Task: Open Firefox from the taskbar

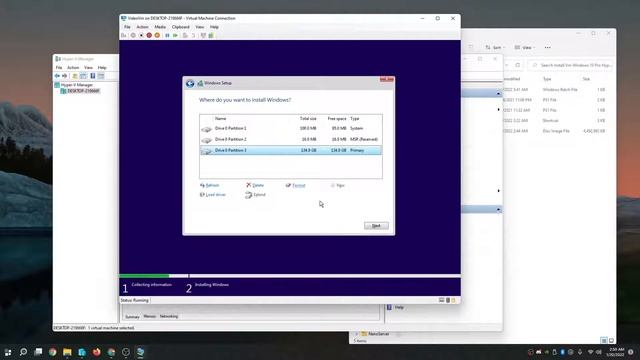Action: pos(96,352)
